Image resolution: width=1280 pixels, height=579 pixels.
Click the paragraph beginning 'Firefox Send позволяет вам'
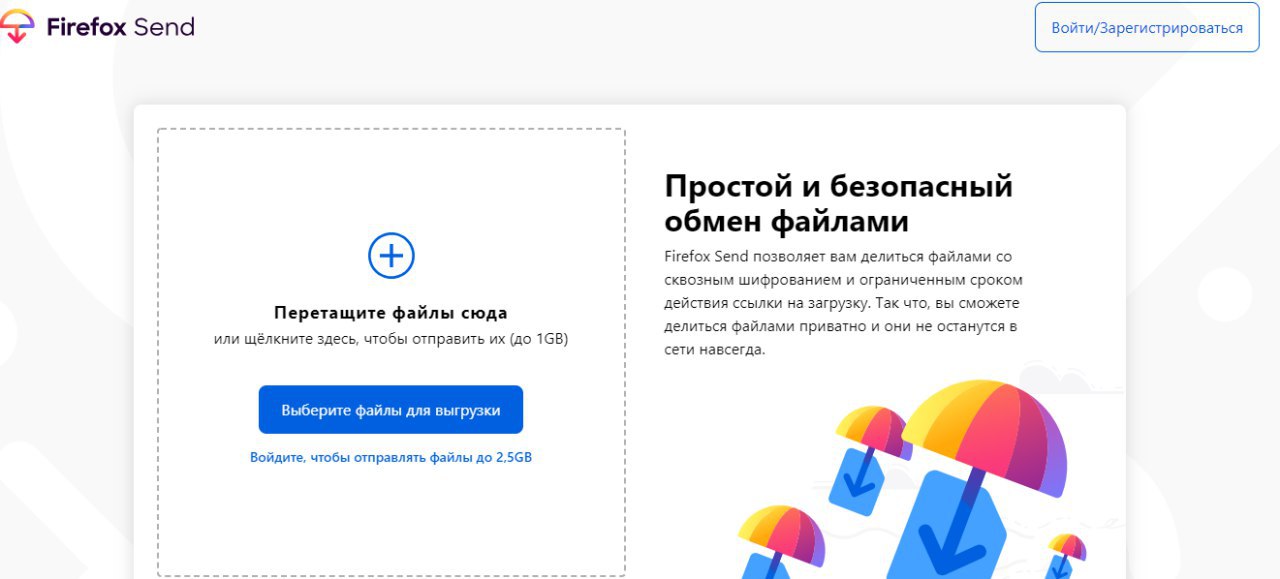coord(843,303)
